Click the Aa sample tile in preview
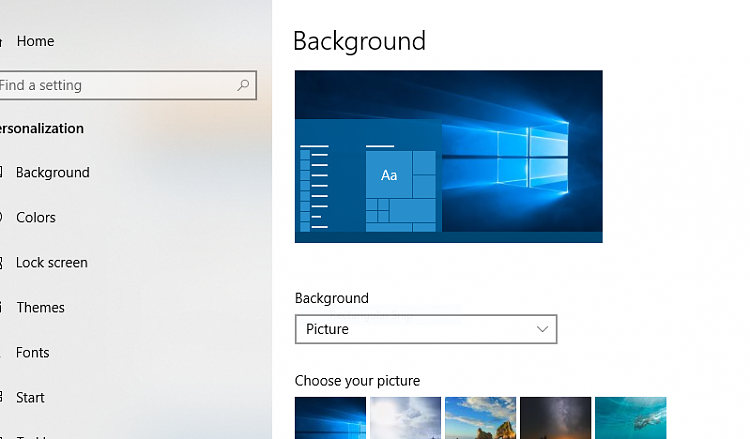Viewport: 750px width, 439px height. tap(389, 175)
